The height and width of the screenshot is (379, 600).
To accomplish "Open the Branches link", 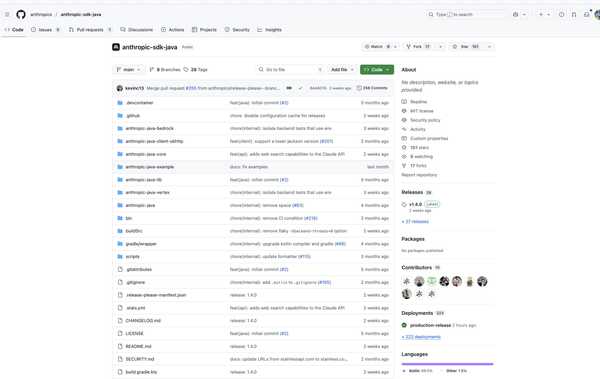I will coord(165,70).
